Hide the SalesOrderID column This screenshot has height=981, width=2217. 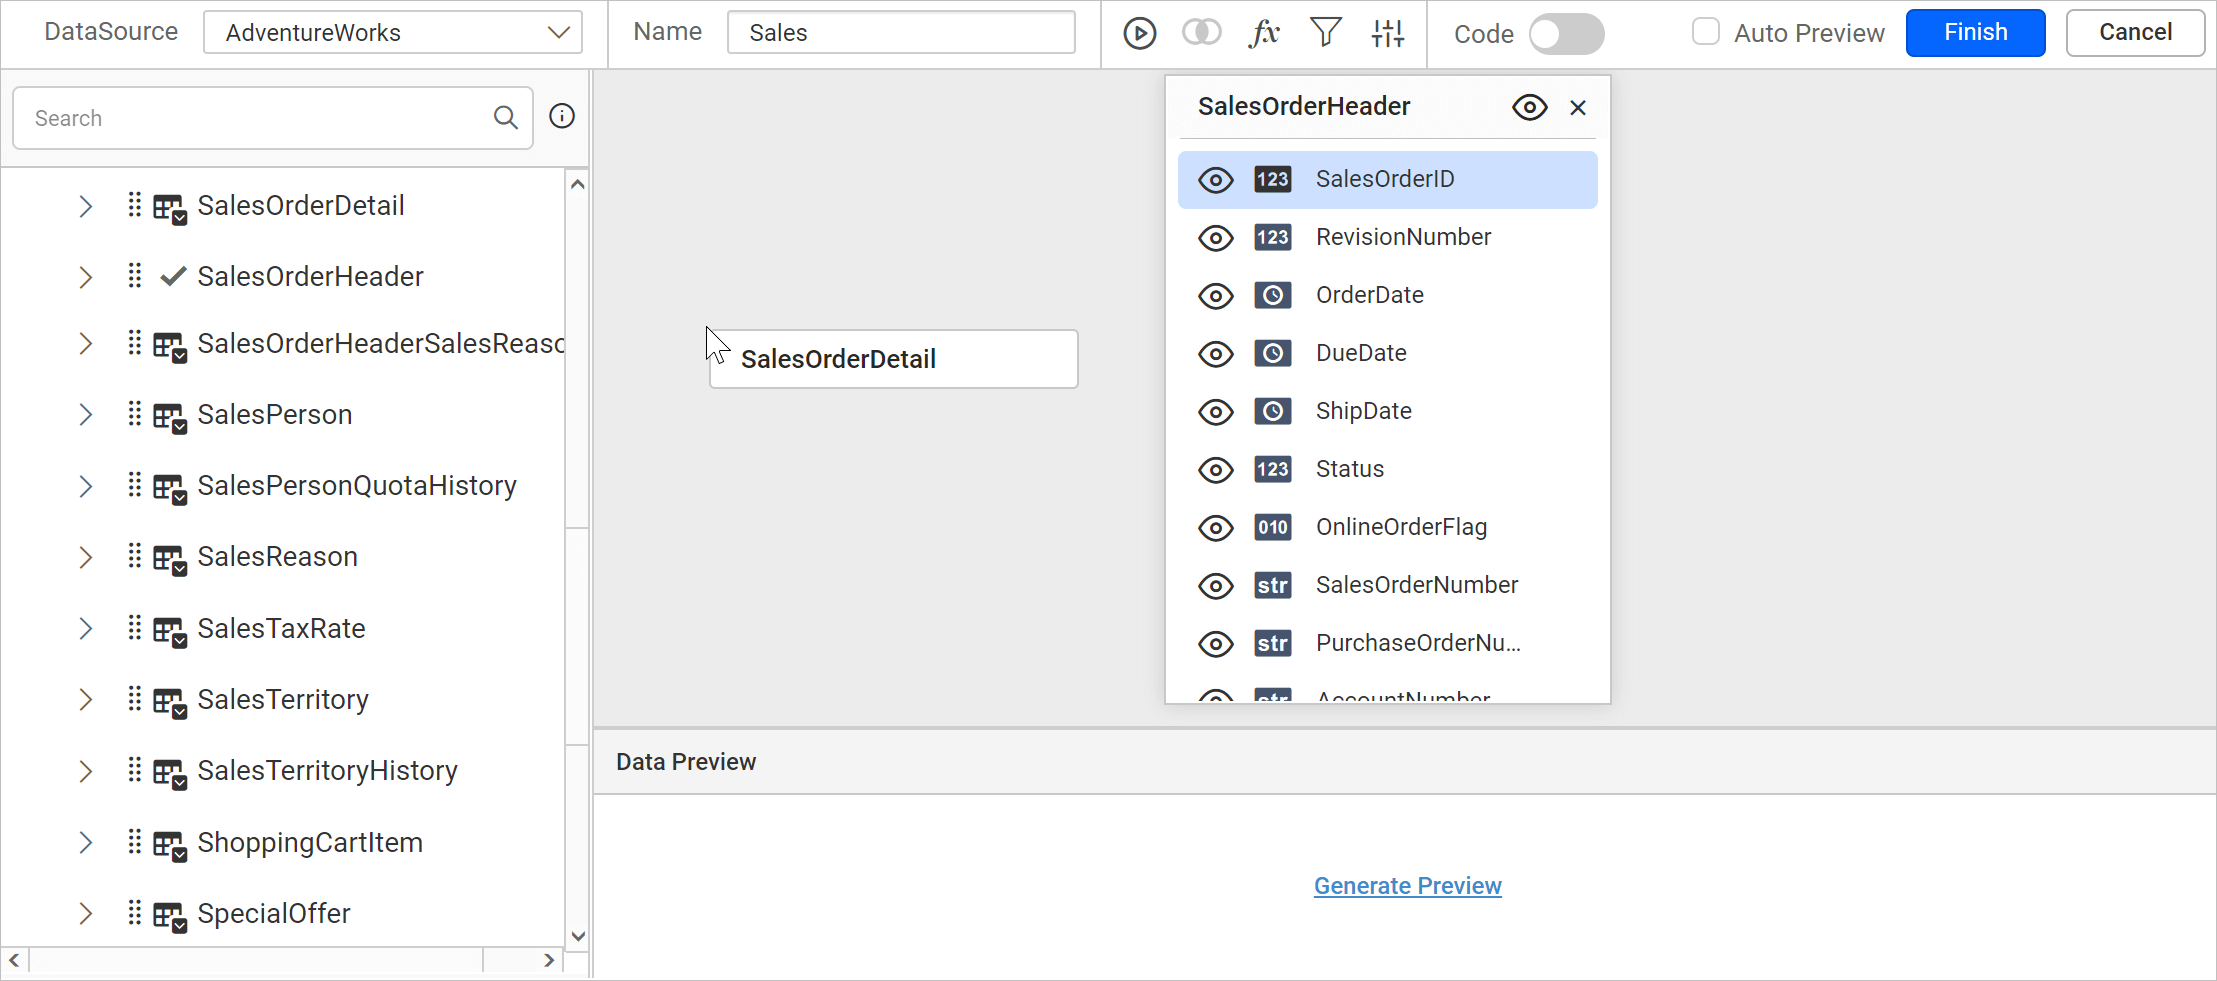tap(1216, 180)
